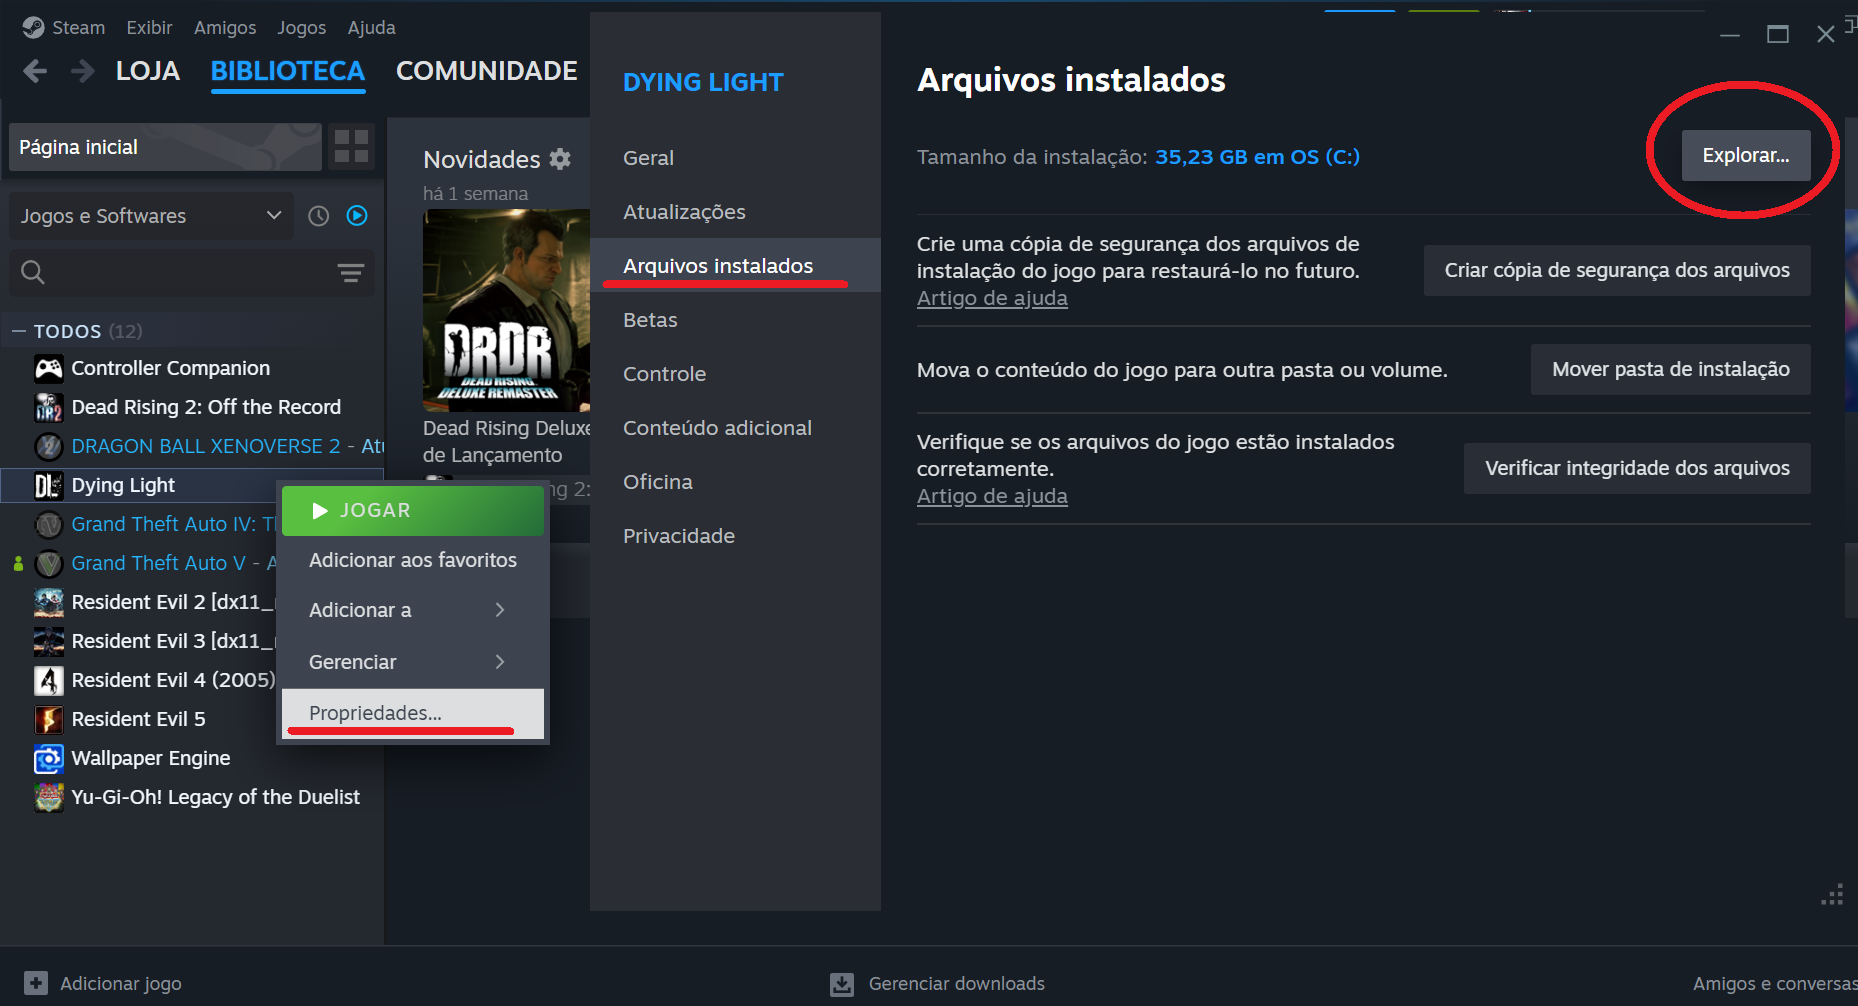Open advanced filter options icon
Image resolution: width=1858 pixels, height=1006 pixels.
coord(350,273)
